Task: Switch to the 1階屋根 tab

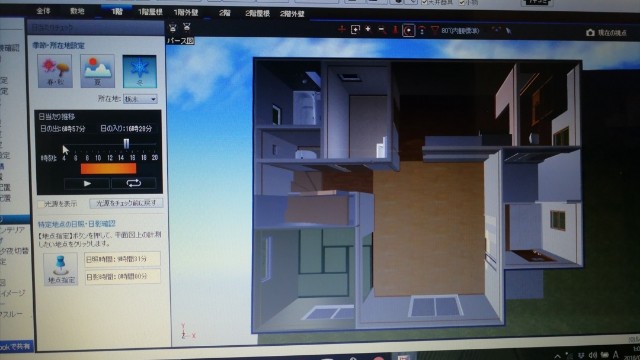Action: click(150, 12)
